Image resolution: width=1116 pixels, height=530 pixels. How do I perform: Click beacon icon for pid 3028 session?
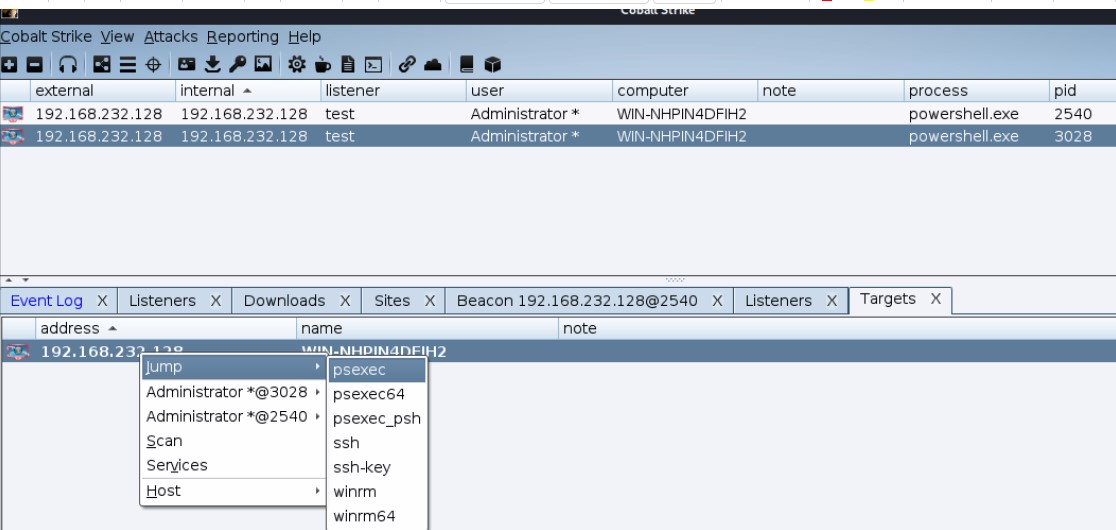13,137
